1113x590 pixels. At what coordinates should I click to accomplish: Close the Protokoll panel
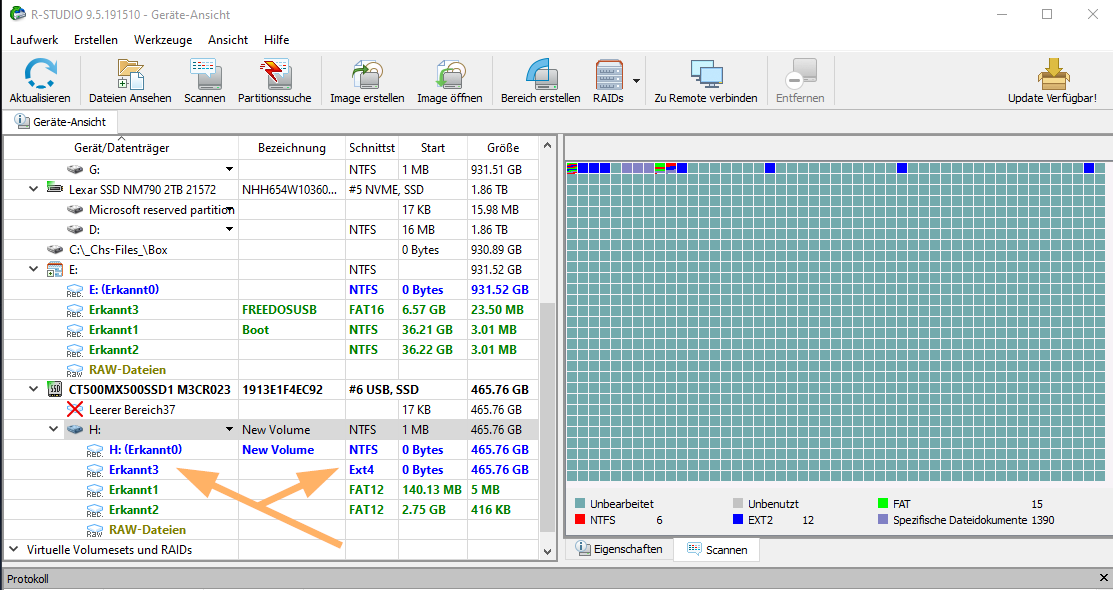coord(1103,579)
